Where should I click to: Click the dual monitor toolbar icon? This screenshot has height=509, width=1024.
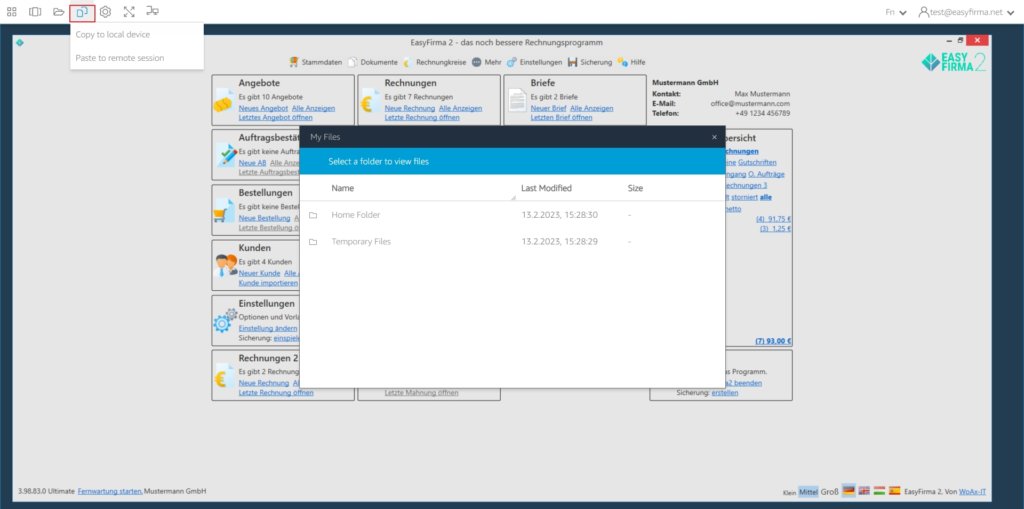click(152, 11)
